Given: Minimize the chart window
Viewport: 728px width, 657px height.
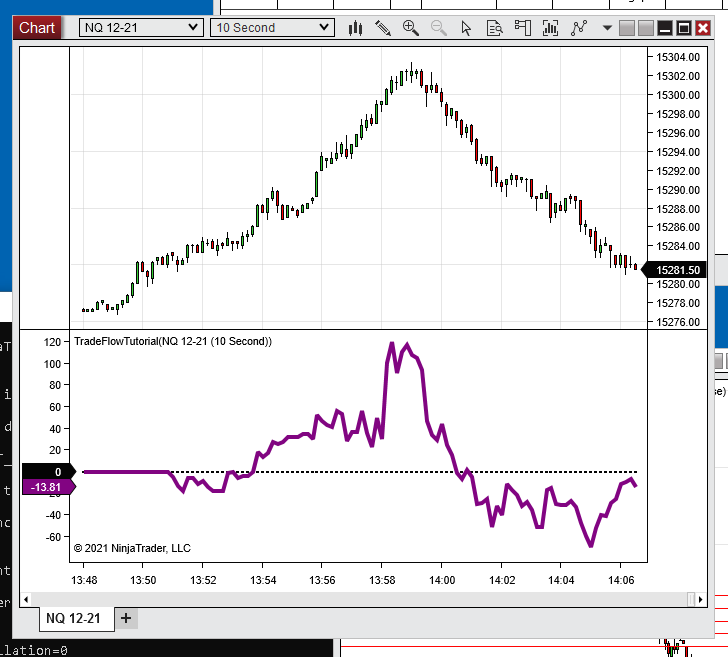Looking at the screenshot, I should [665, 28].
